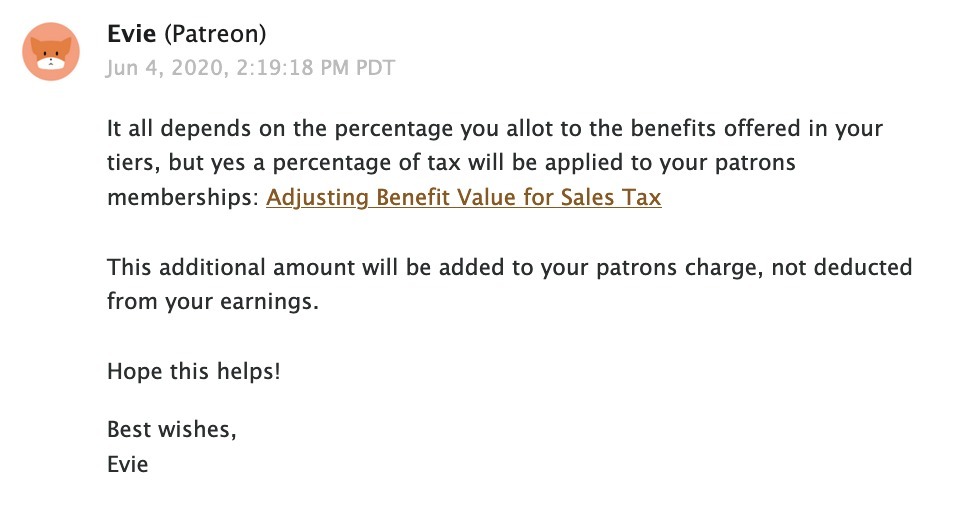966x520 pixels.
Task: Click the bold sender name Evie in the header
Action: [131, 34]
